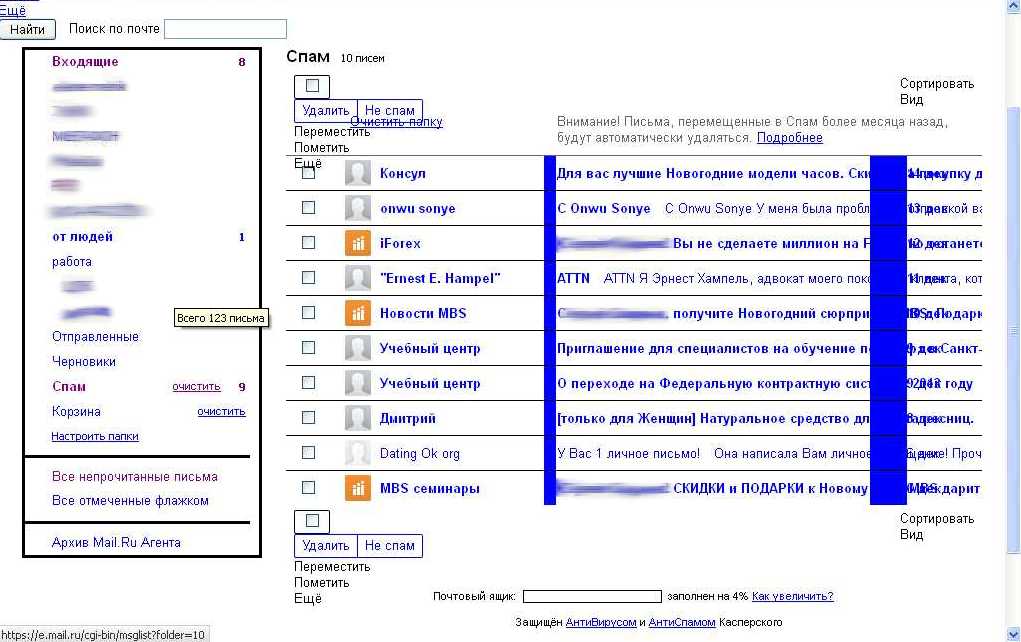Click the bottom Не спам button

coord(390,546)
